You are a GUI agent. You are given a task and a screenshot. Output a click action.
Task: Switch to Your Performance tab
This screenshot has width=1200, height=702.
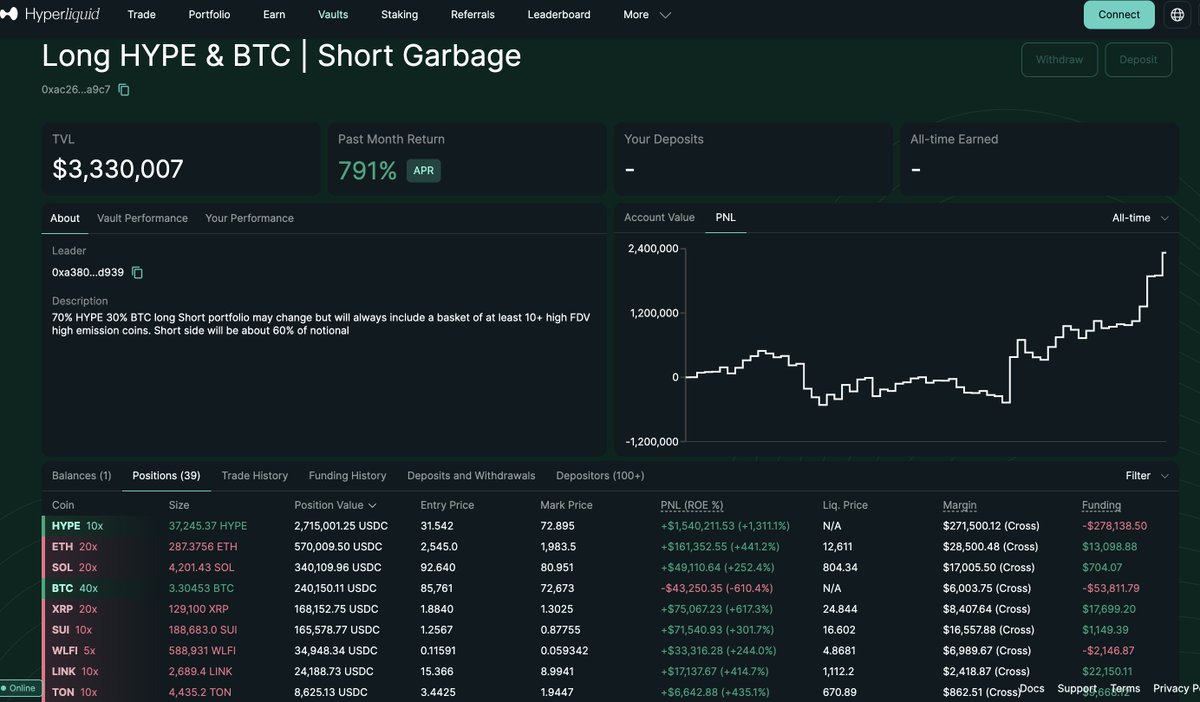[249, 218]
